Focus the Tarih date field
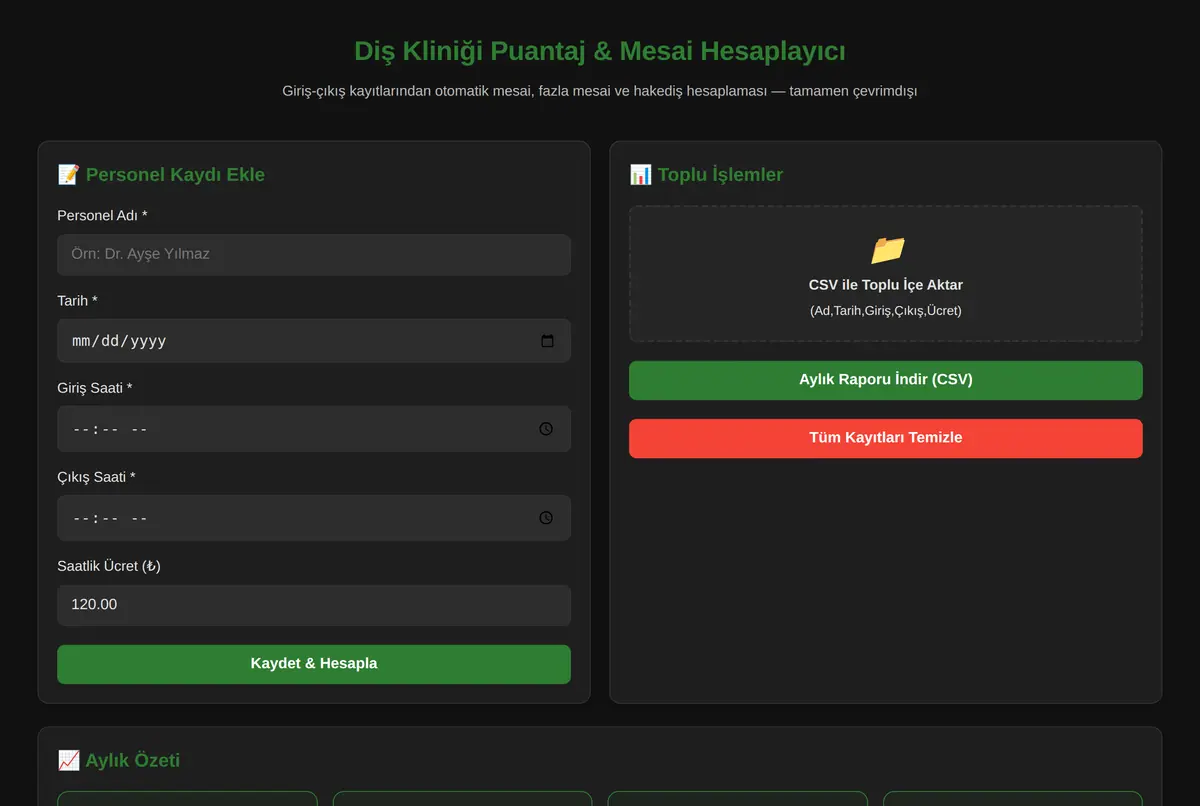 tap(314, 341)
